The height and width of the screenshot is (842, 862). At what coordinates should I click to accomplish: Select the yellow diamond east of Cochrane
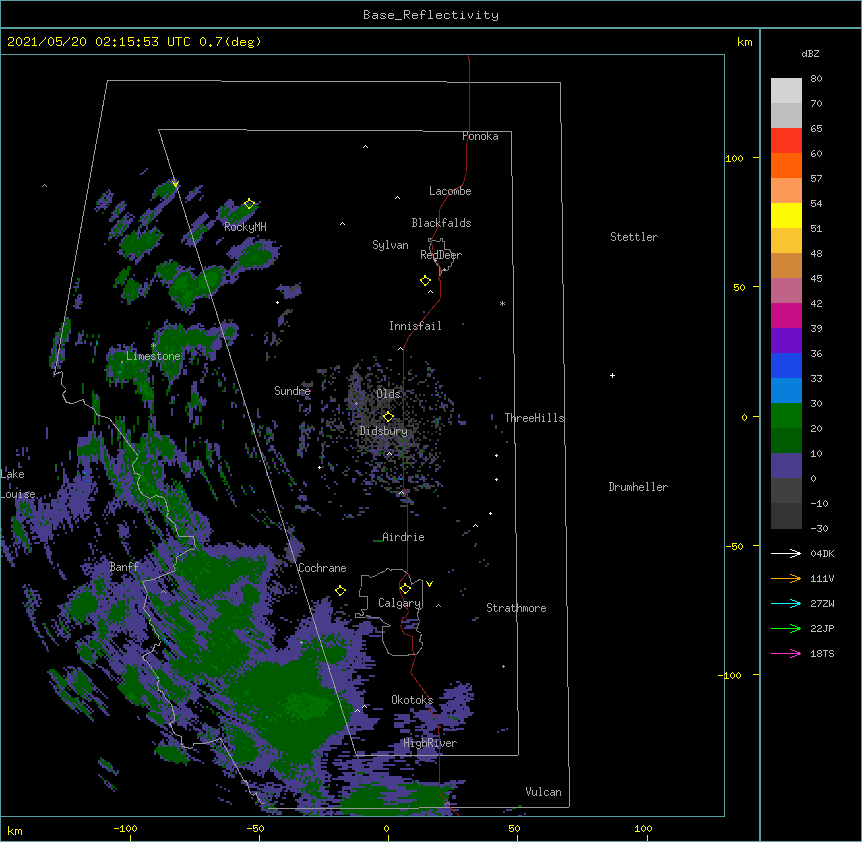[340, 590]
